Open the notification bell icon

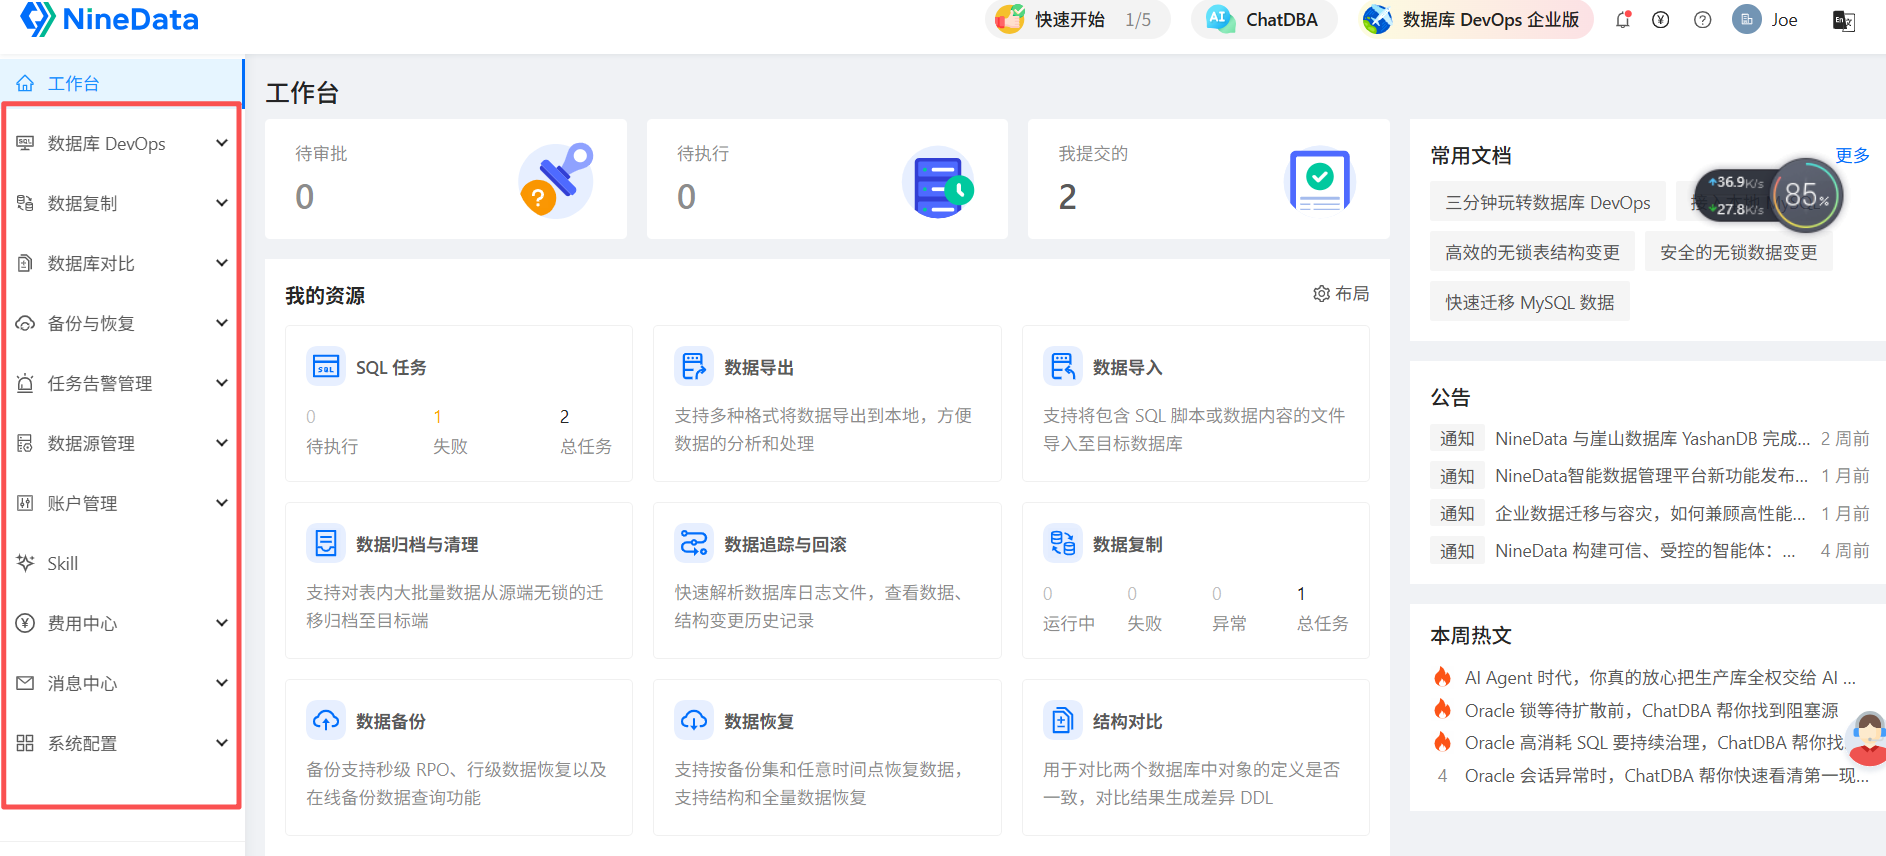pos(1622,20)
